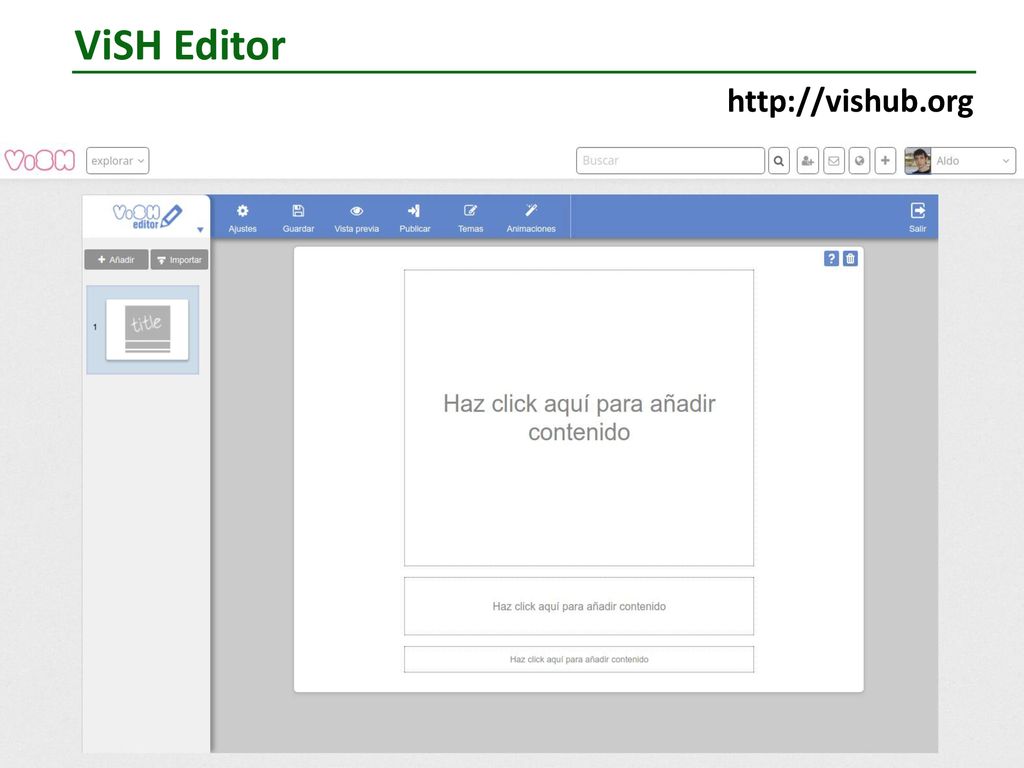Click the bottom small add-content box
1024x768 pixels.
coord(579,660)
